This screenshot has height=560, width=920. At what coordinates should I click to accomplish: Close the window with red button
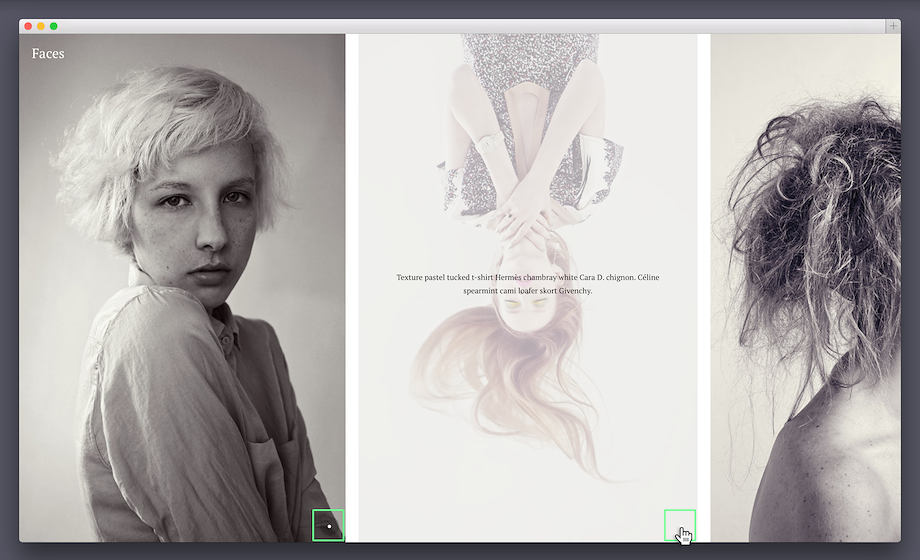point(29,26)
